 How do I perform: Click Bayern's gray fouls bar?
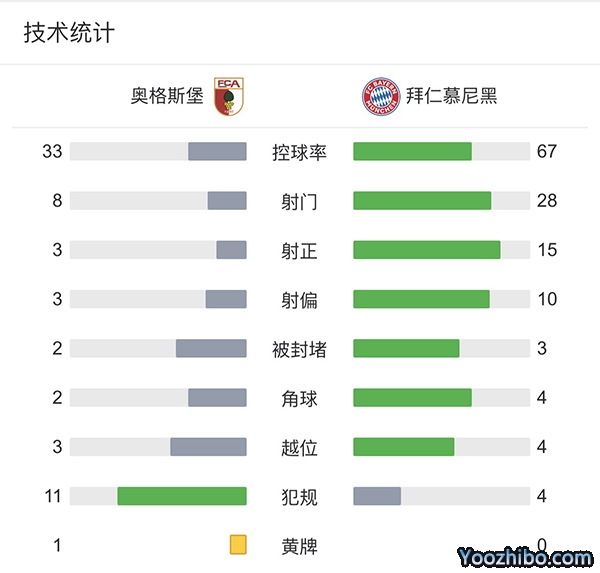(377, 496)
